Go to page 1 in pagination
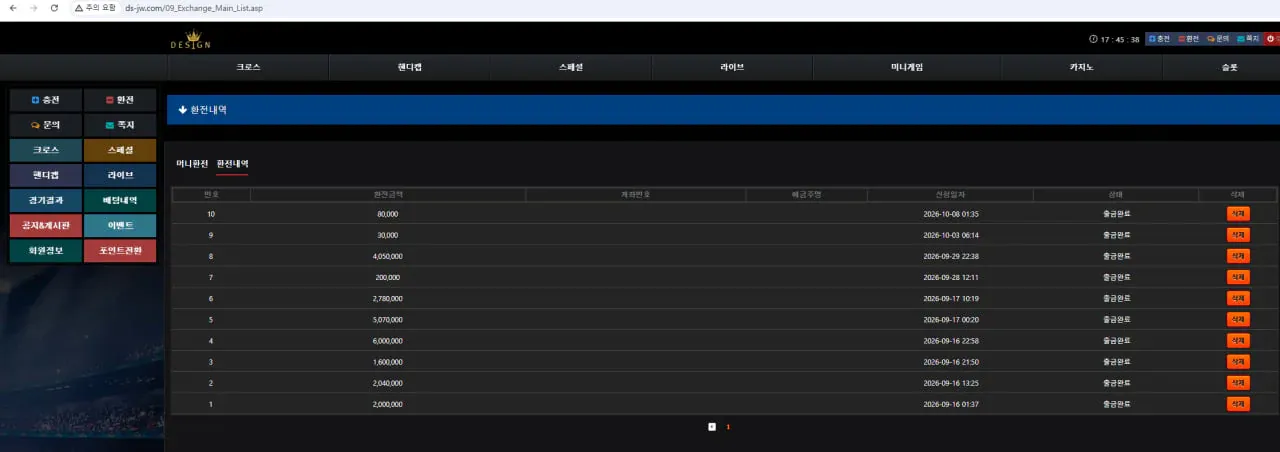1280x452 pixels. tap(728, 427)
